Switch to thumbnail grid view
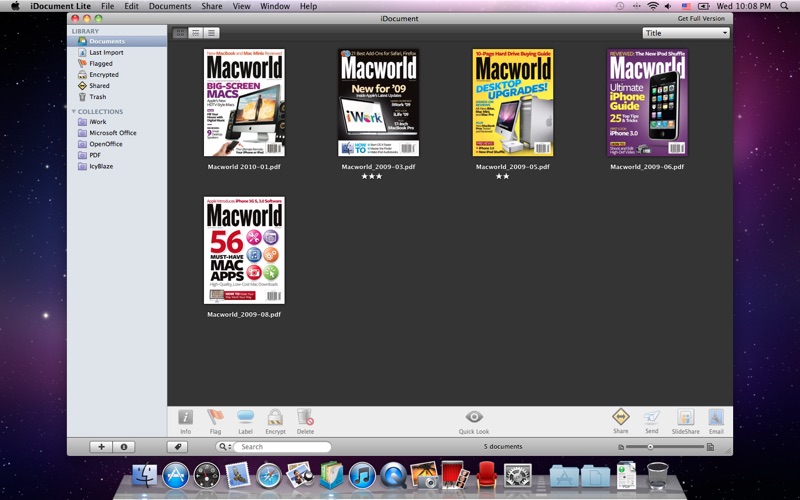Screen dimensions: 800x500 180,33
